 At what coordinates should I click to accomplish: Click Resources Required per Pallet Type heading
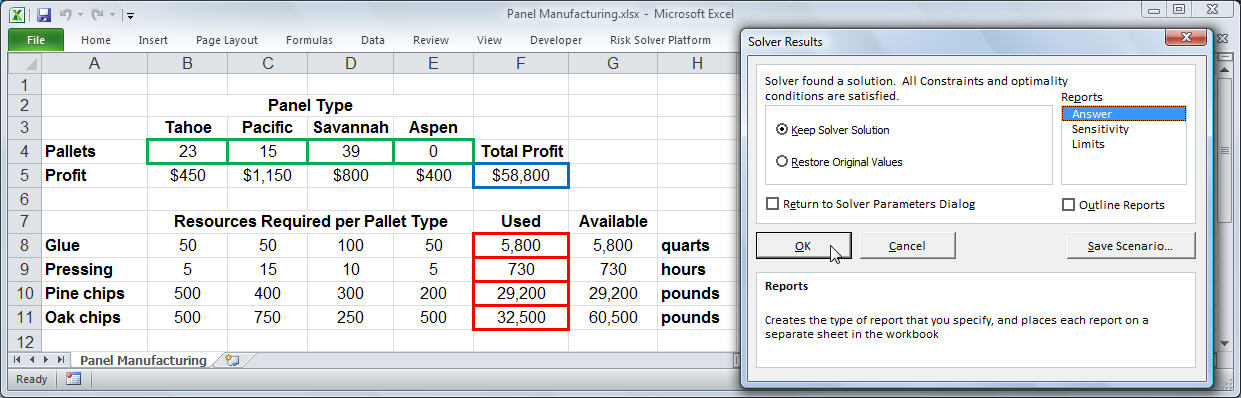tap(310, 221)
